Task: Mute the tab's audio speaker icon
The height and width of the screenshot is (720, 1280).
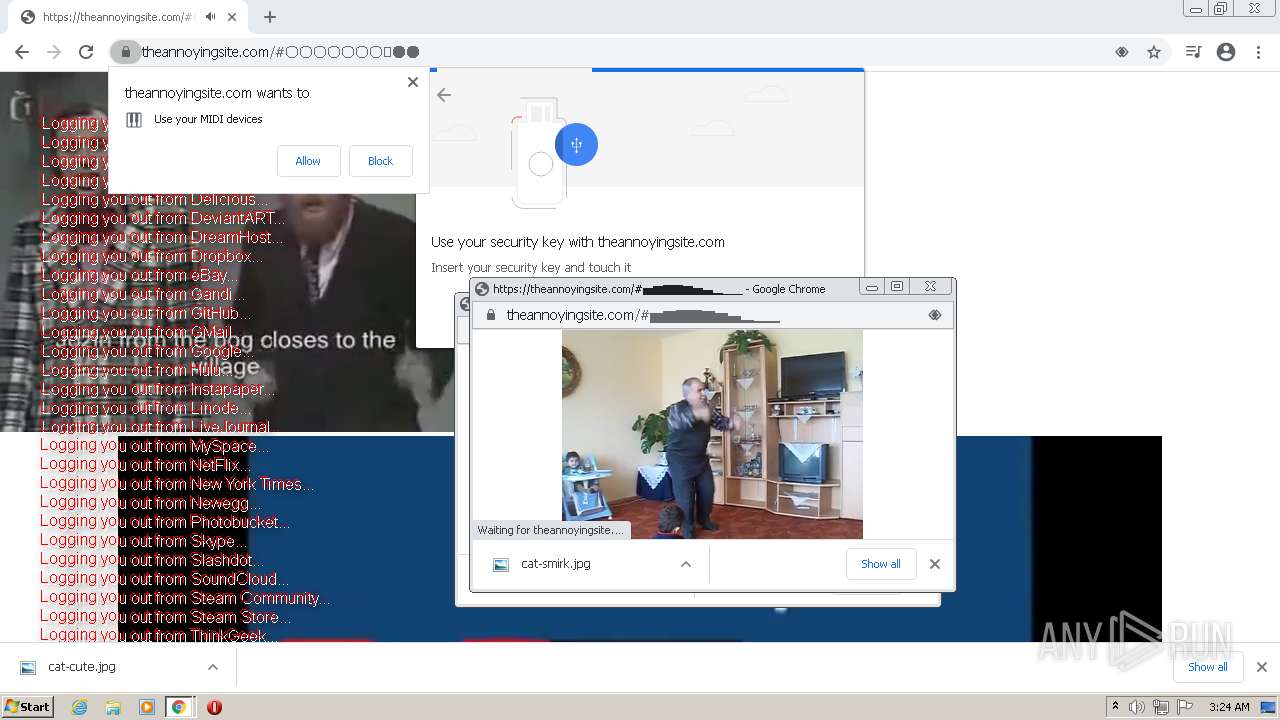Action: [x=210, y=17]
